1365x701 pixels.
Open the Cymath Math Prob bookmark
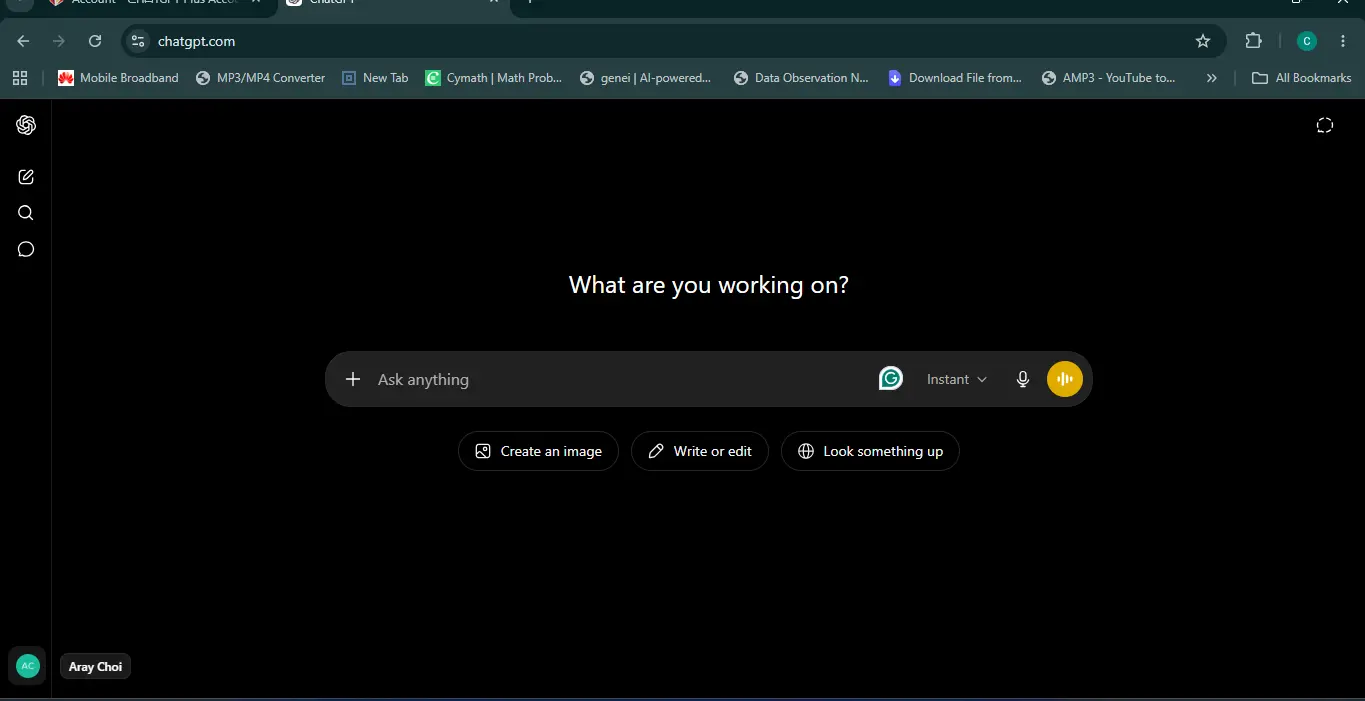point(493,77)
